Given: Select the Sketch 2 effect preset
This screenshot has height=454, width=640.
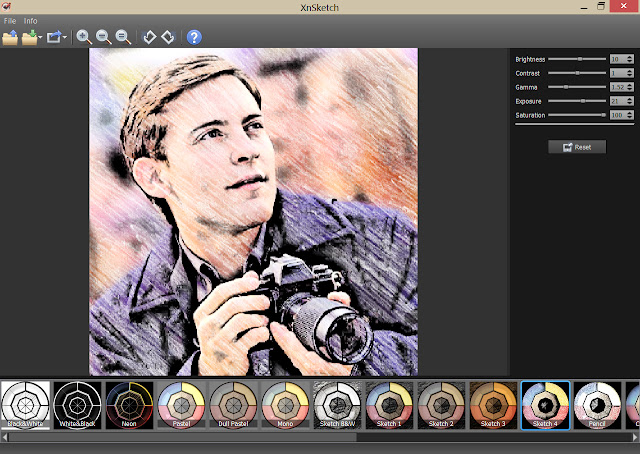Looking at the screenshot, I should [441, 405].
